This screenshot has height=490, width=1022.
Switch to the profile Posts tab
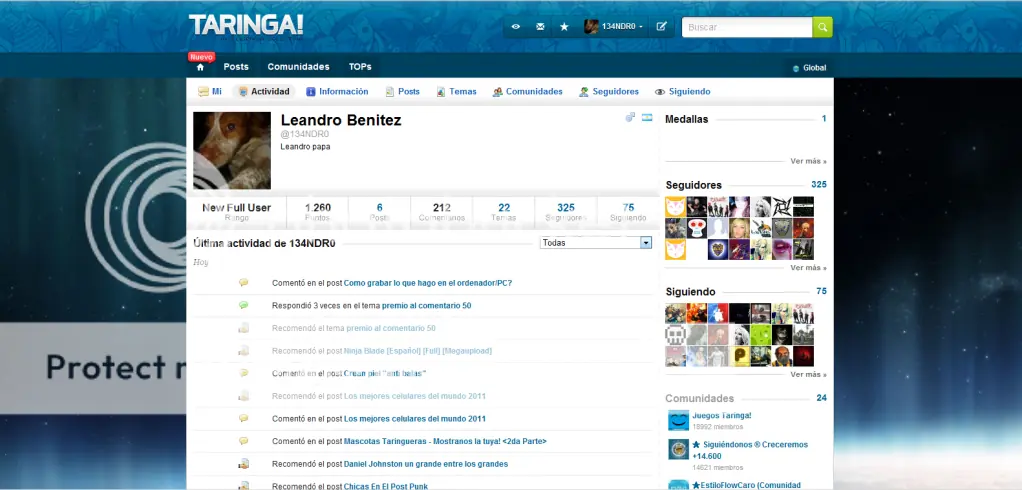(x=402, y=92)
